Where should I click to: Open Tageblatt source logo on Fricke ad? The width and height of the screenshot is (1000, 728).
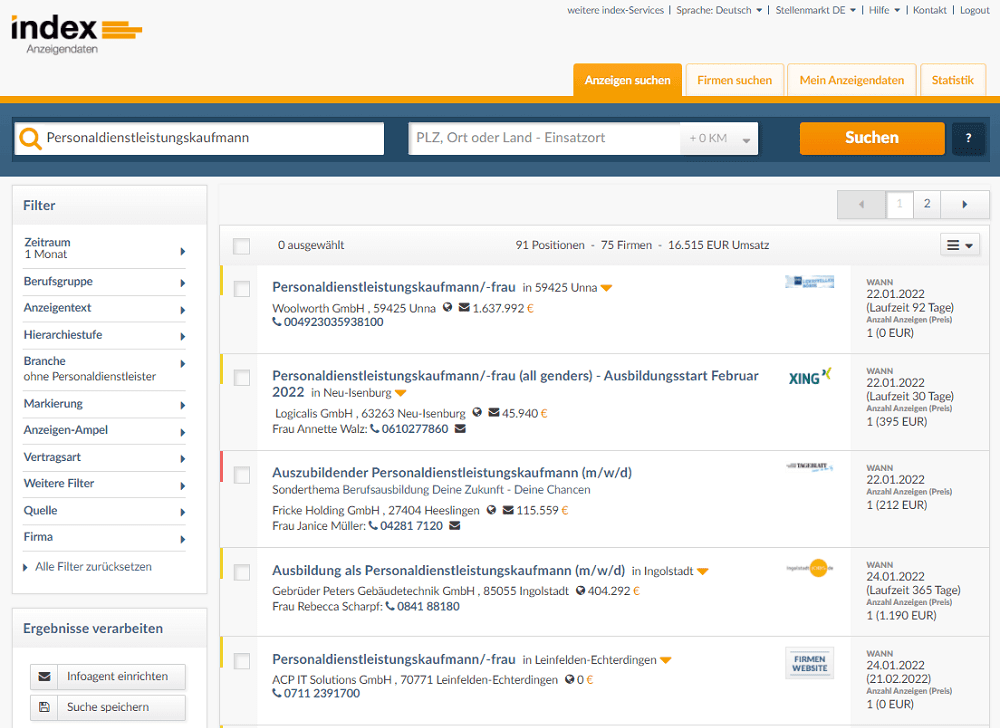click(810, 467)
